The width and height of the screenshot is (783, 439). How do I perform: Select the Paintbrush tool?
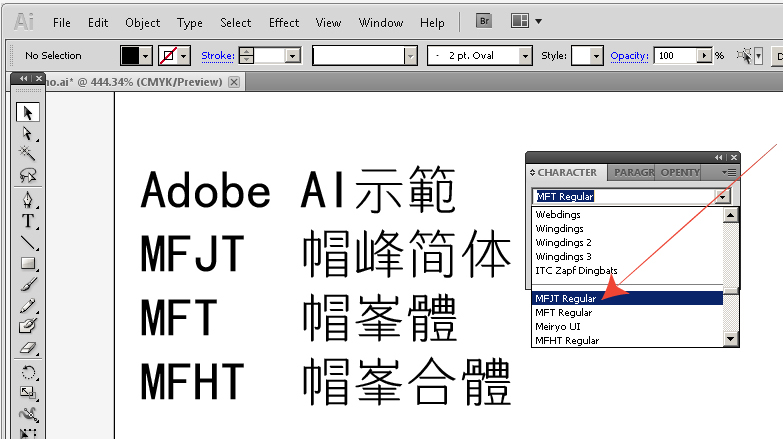[27, 284]
